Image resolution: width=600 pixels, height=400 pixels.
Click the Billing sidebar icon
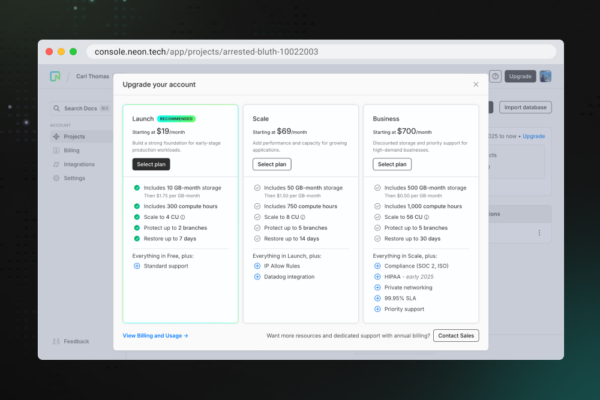[x=56, y=150]
